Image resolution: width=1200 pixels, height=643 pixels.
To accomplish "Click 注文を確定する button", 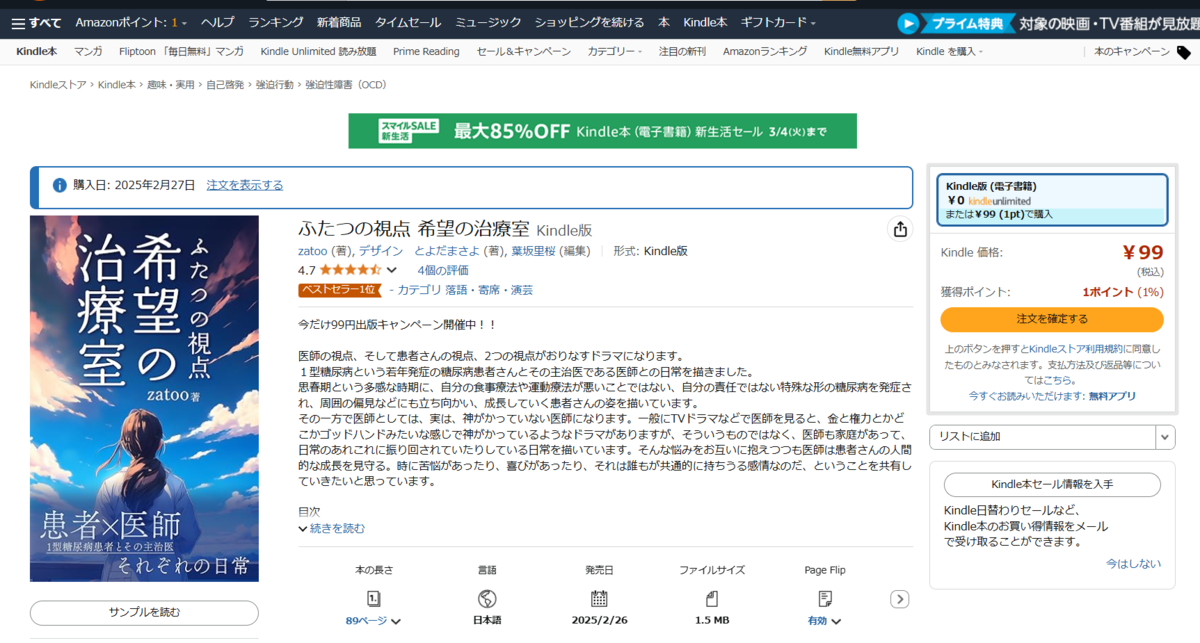I will click(x=1052, y=319).
